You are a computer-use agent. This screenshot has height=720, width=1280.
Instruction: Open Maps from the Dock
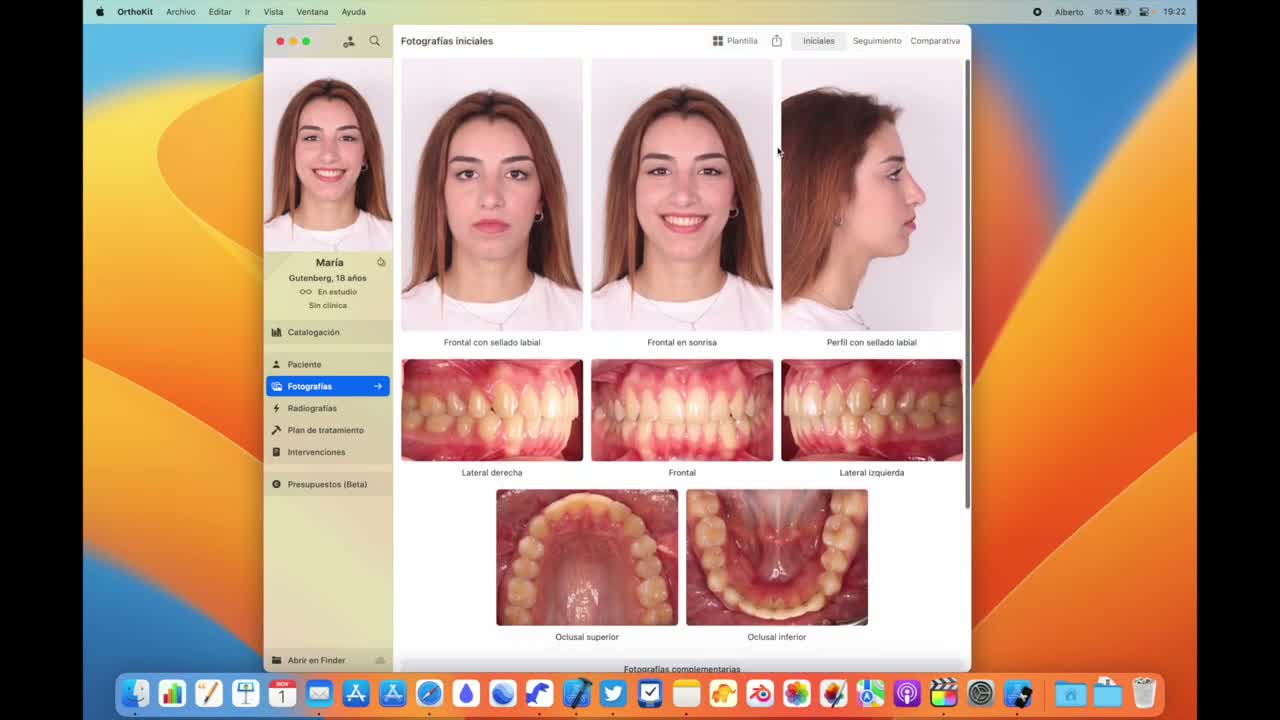[x=870, y=693]
